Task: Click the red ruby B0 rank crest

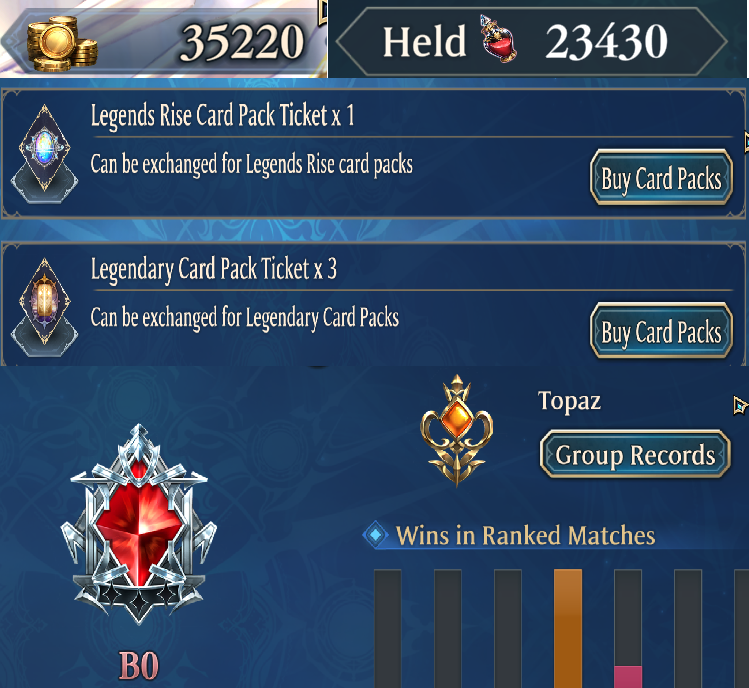Action: pos(139,525)
